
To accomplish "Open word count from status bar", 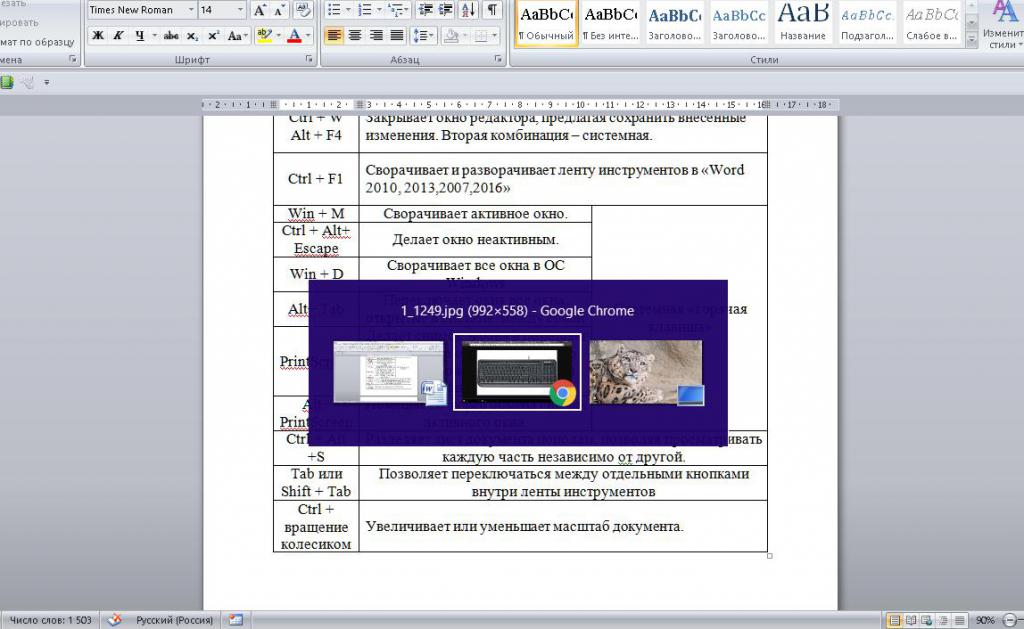I will pyautogui.click(x=50, y=620).
